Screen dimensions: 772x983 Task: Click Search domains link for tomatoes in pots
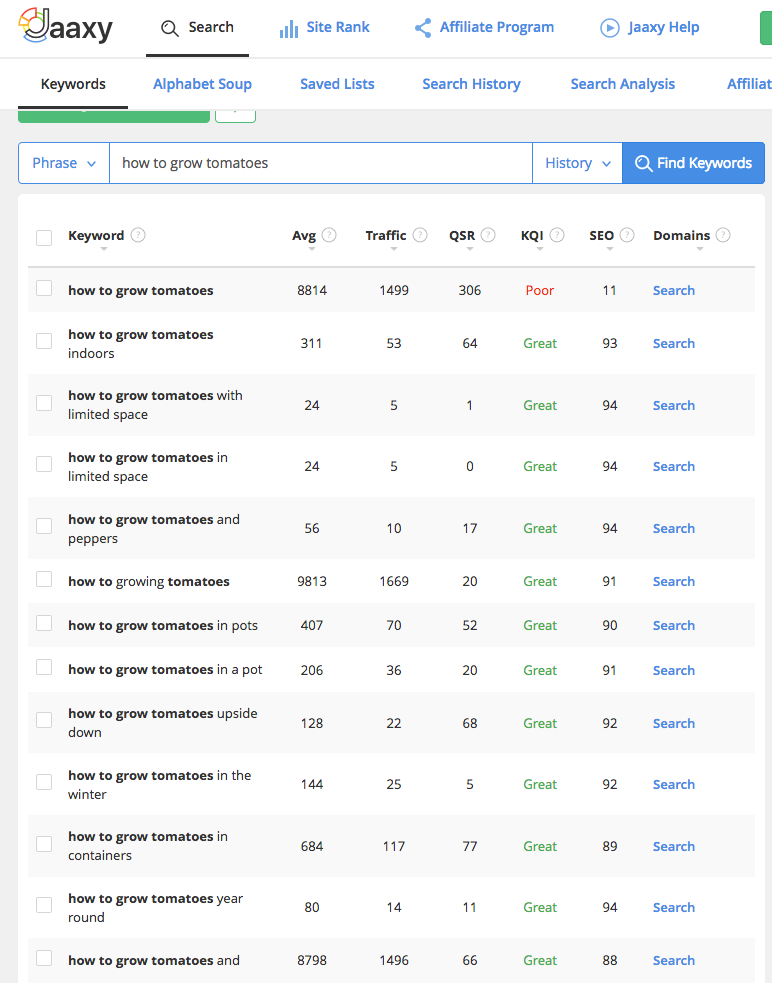674,625
